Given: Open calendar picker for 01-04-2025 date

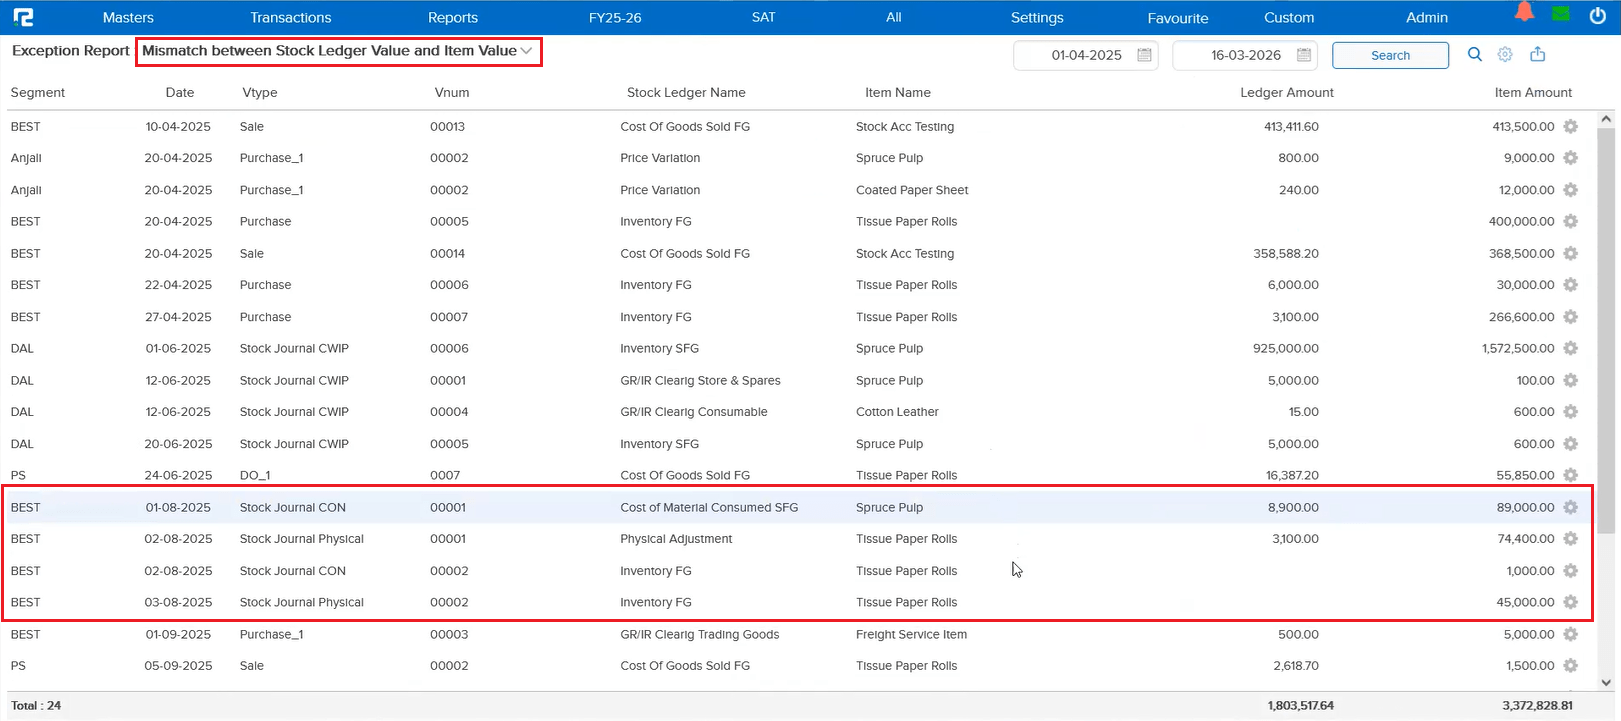Looking at the screenshot, I should click(x=1145, y=55).
